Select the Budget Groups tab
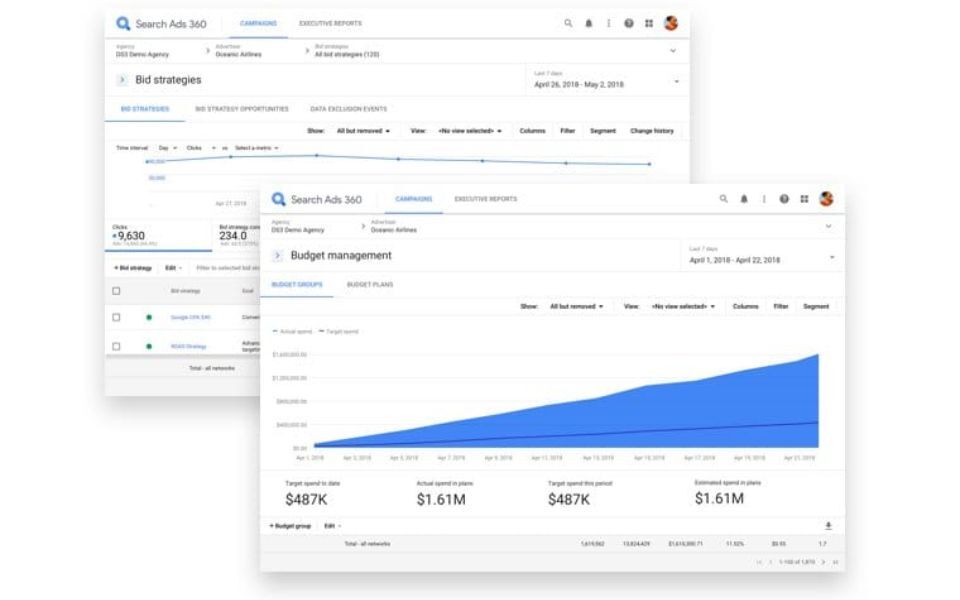This screenshot has height=600, width=960. coord(297,285)
